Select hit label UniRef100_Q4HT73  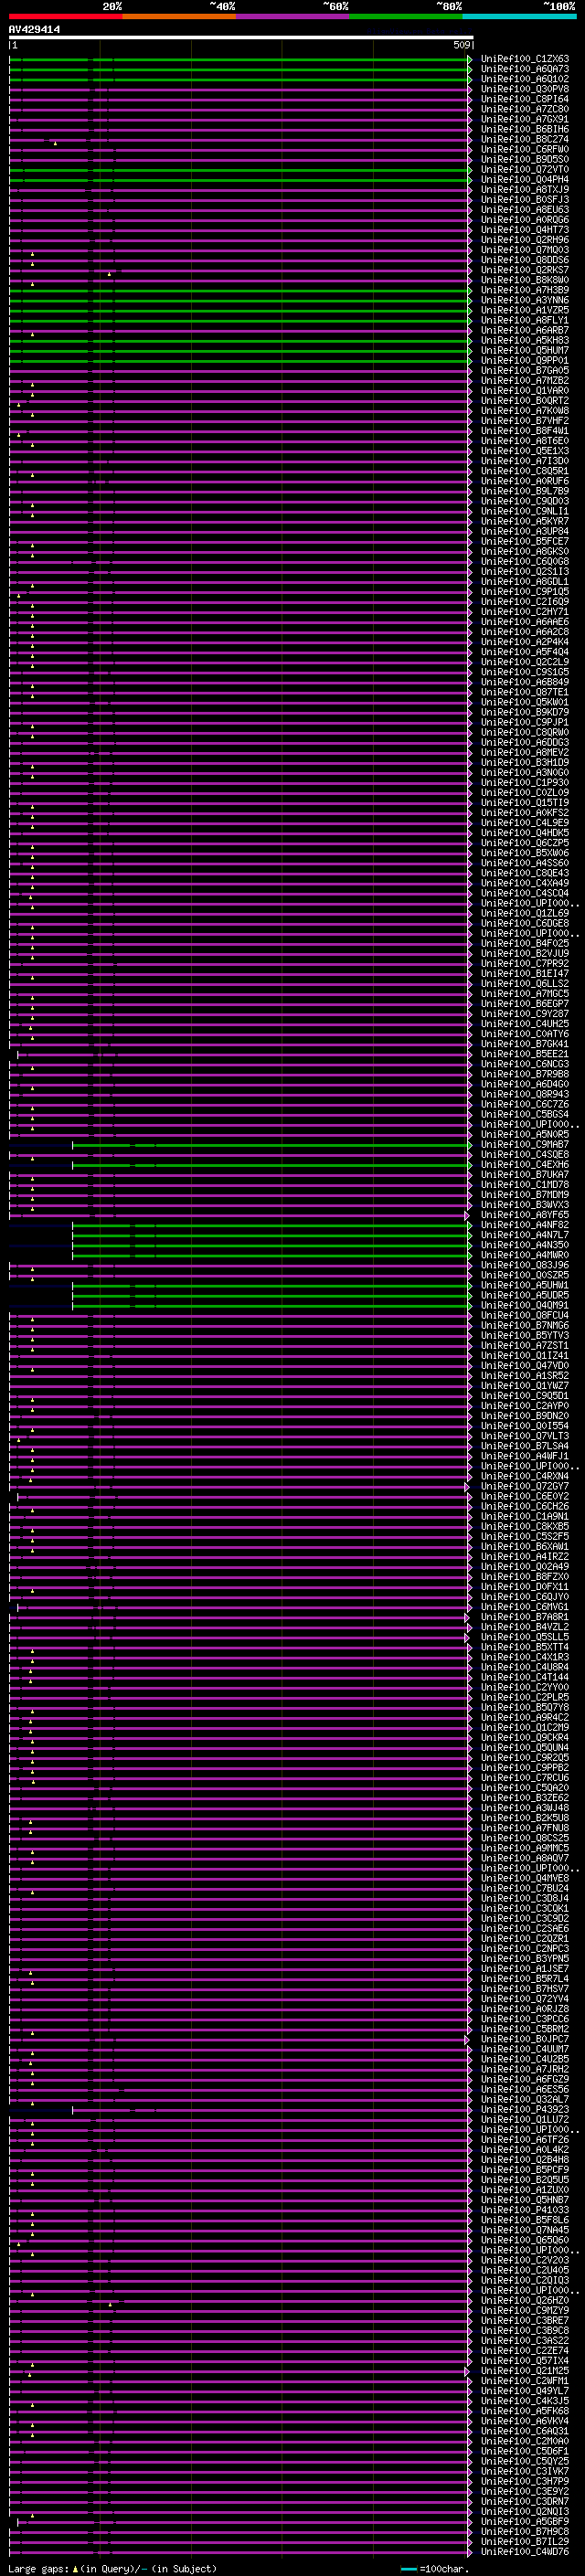[x=525, y=230]
